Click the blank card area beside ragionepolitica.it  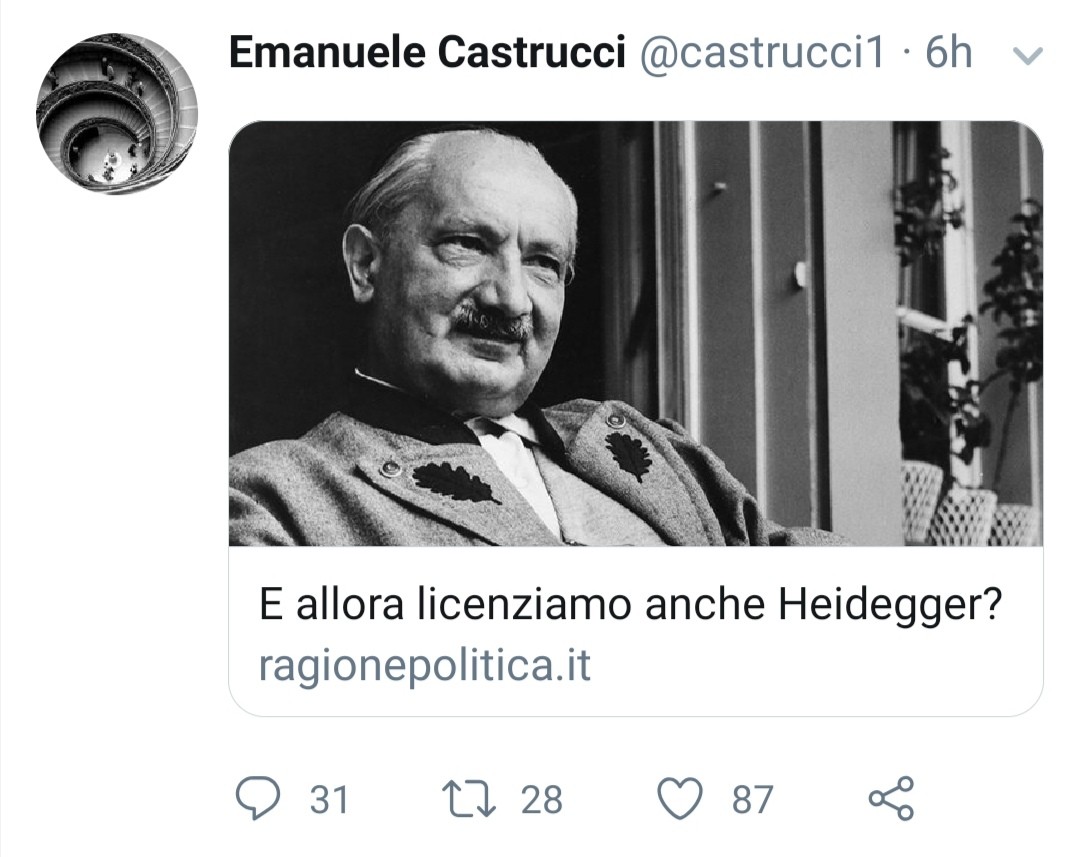813,665
